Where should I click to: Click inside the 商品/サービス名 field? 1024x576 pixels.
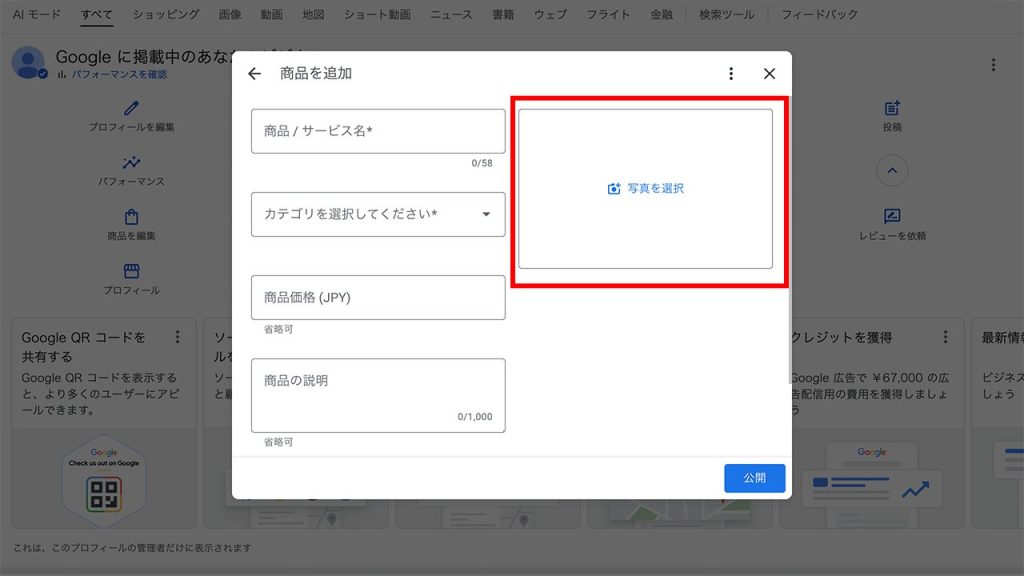377,131
